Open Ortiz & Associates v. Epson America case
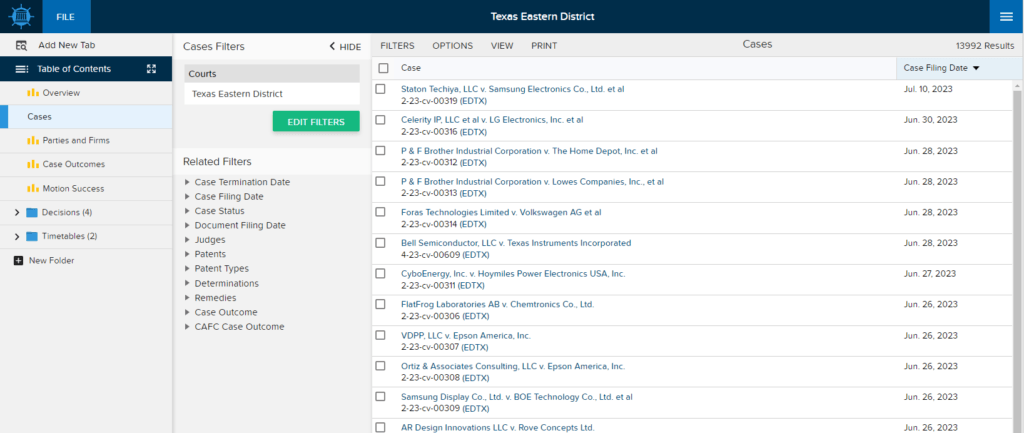This screenshot has height=433, width=1024. [513, 366]
